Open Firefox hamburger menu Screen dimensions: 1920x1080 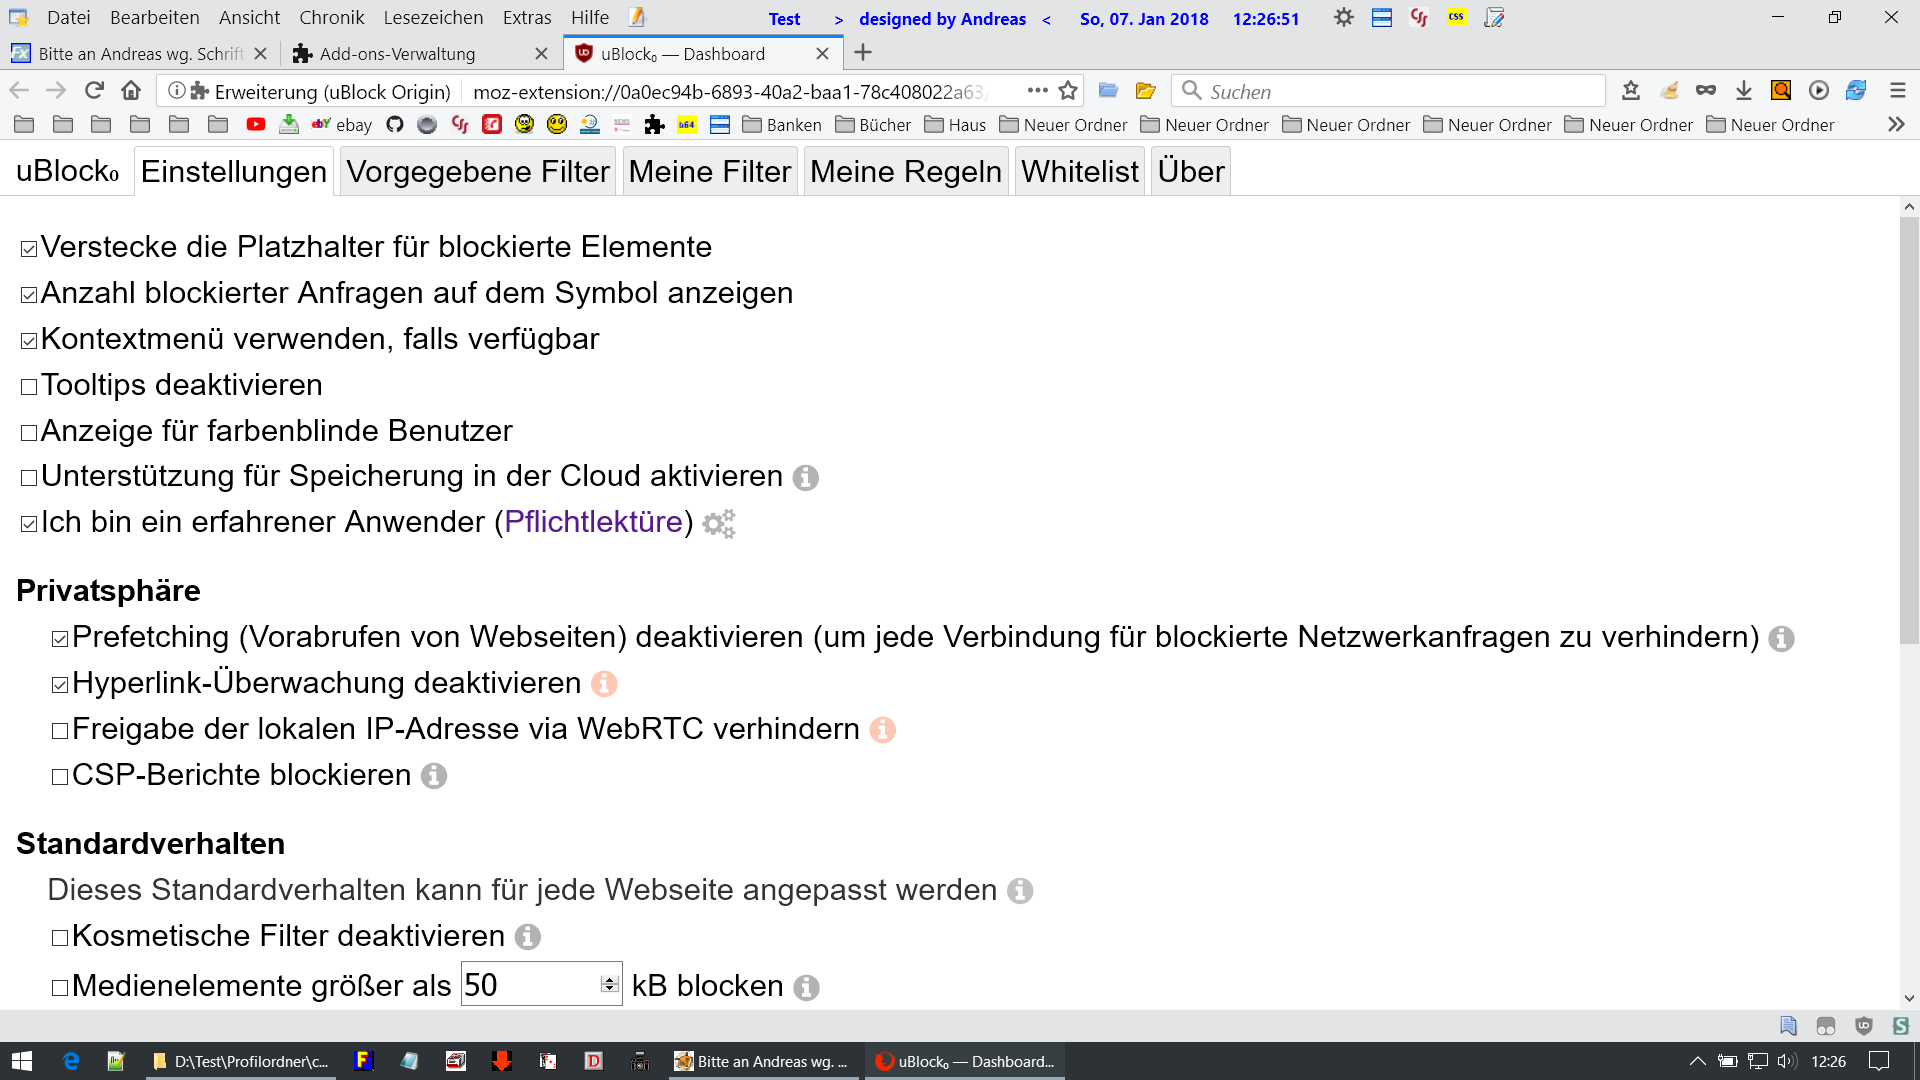coord(1898,91)
